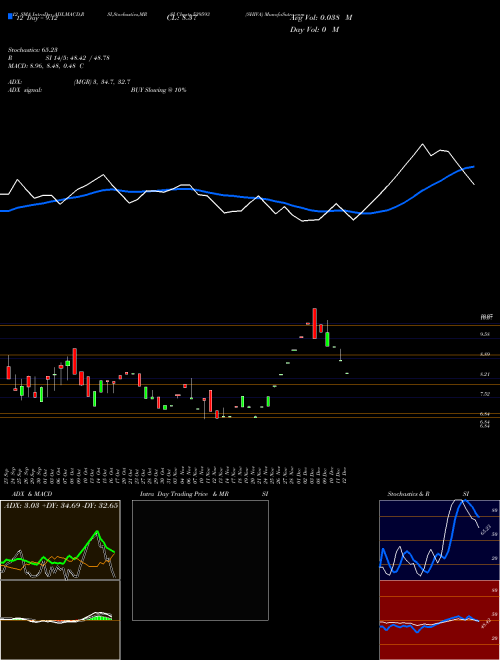Click the 8.21 price axis label
The width and height of the screenshot is (500, 660).
coord(485,374)
